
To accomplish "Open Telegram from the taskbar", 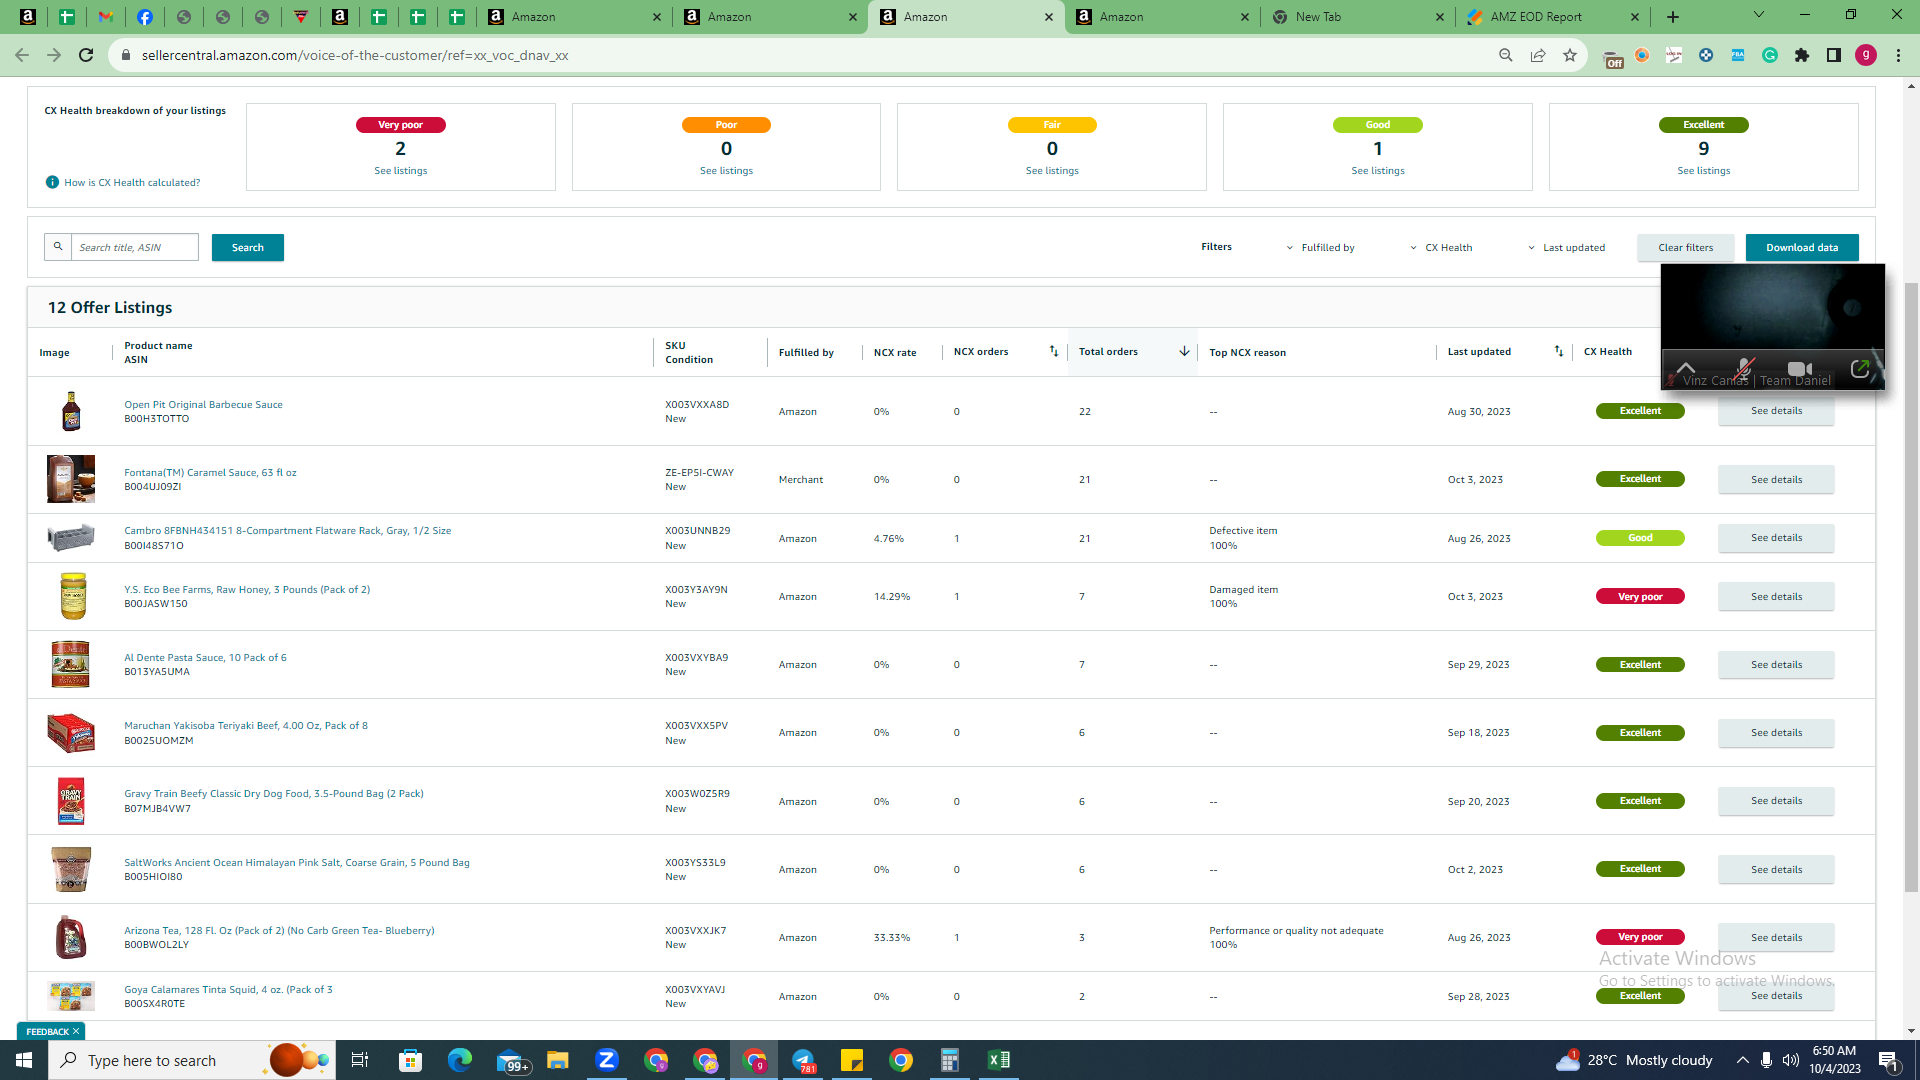I will 803,1060.
